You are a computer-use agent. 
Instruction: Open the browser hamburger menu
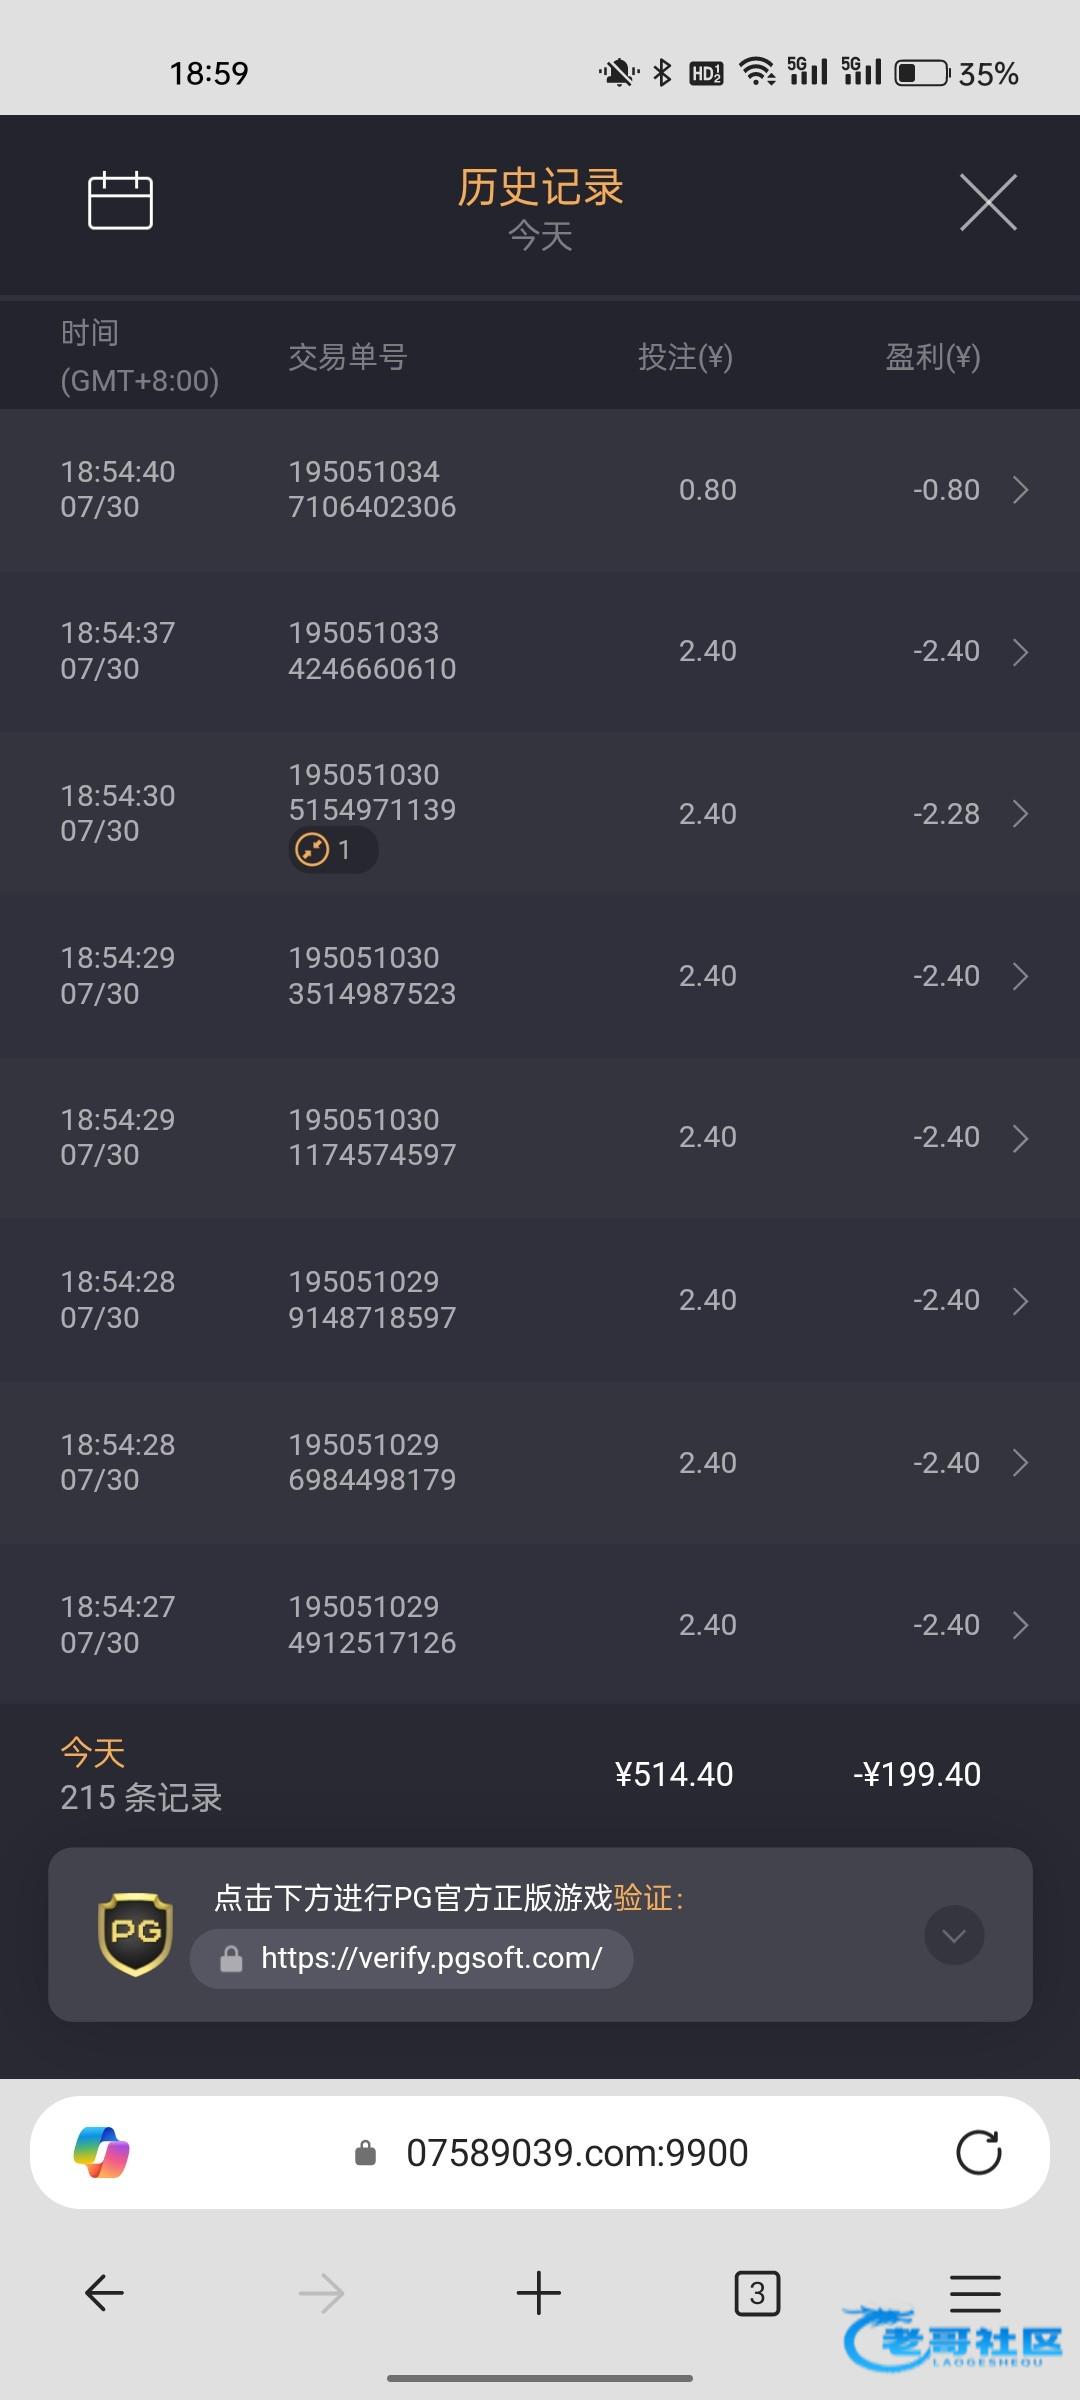click(975, 2292)
